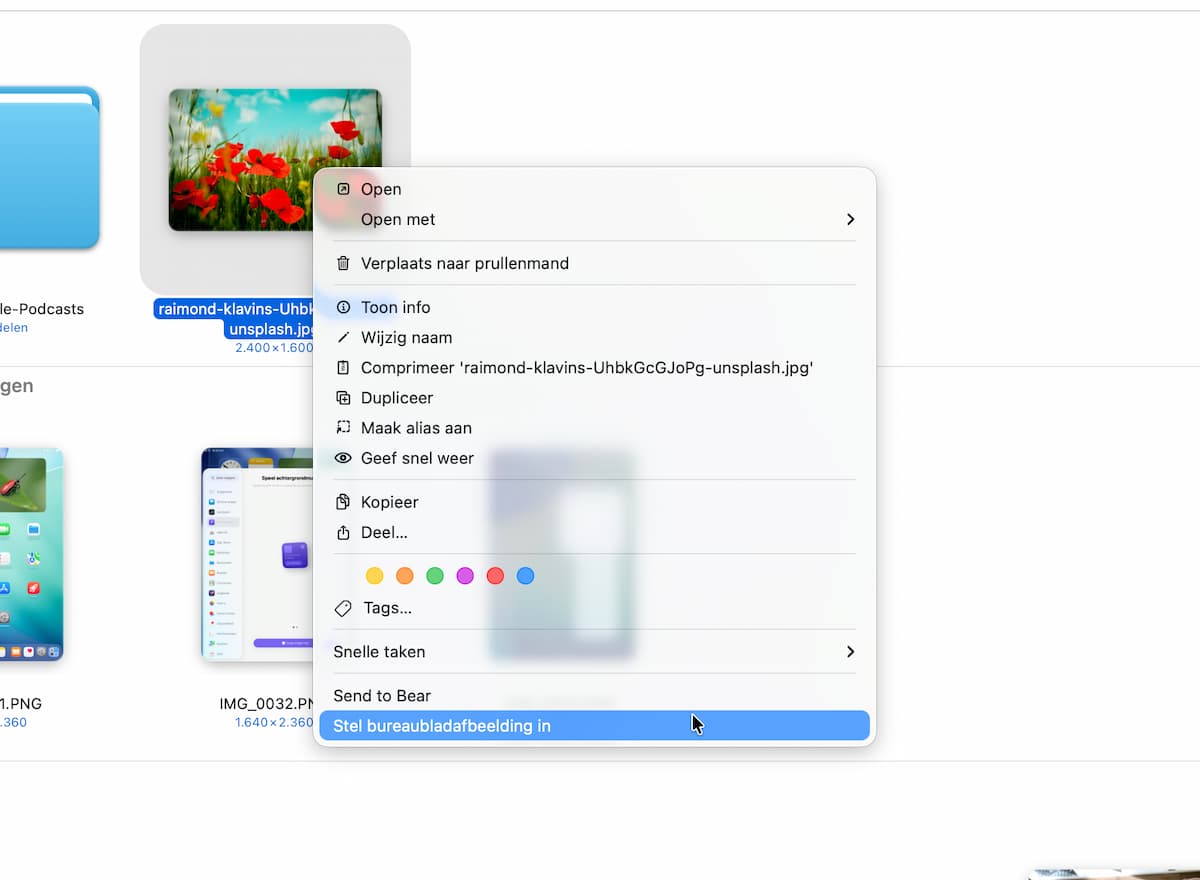Apply the red tag color

(495, 576)
